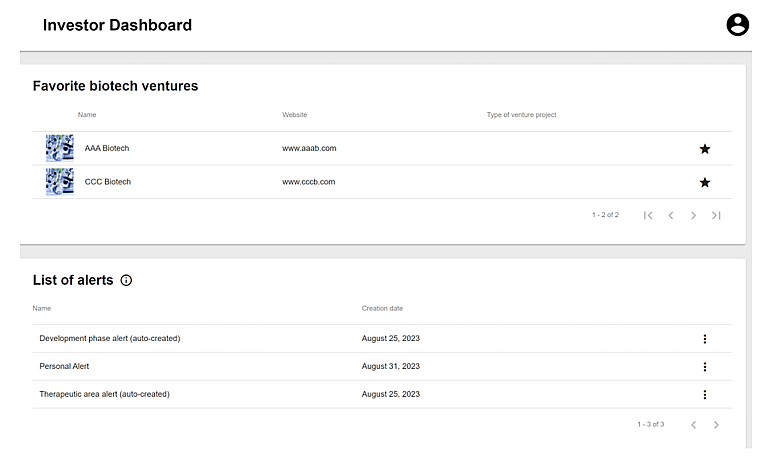Click the info icon beside List of alerts
Image resolution: width=768 pixels, height=458 pixels.
point(126,280)
